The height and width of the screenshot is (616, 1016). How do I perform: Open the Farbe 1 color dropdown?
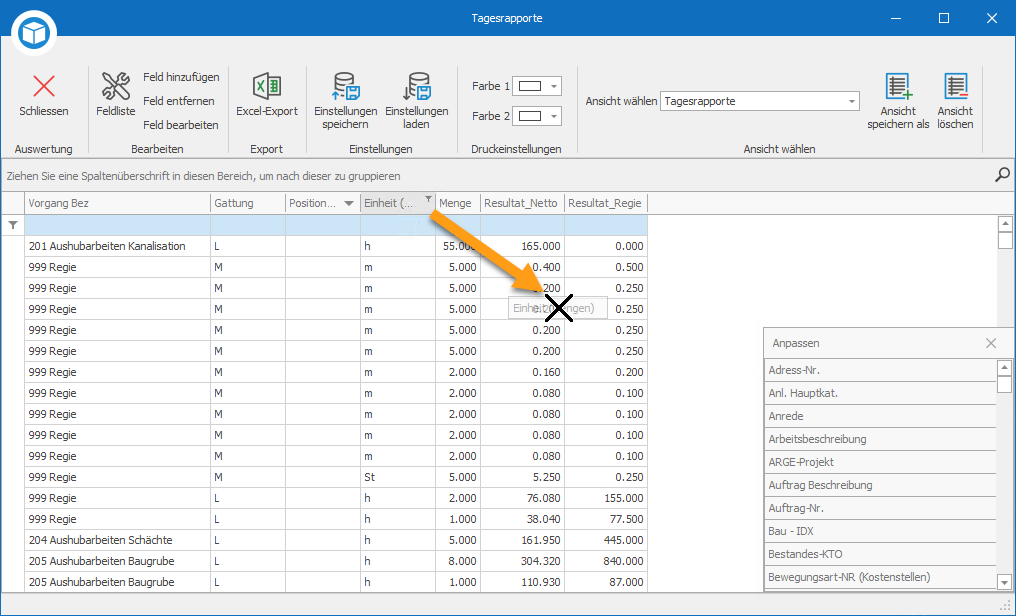point(553,86)
